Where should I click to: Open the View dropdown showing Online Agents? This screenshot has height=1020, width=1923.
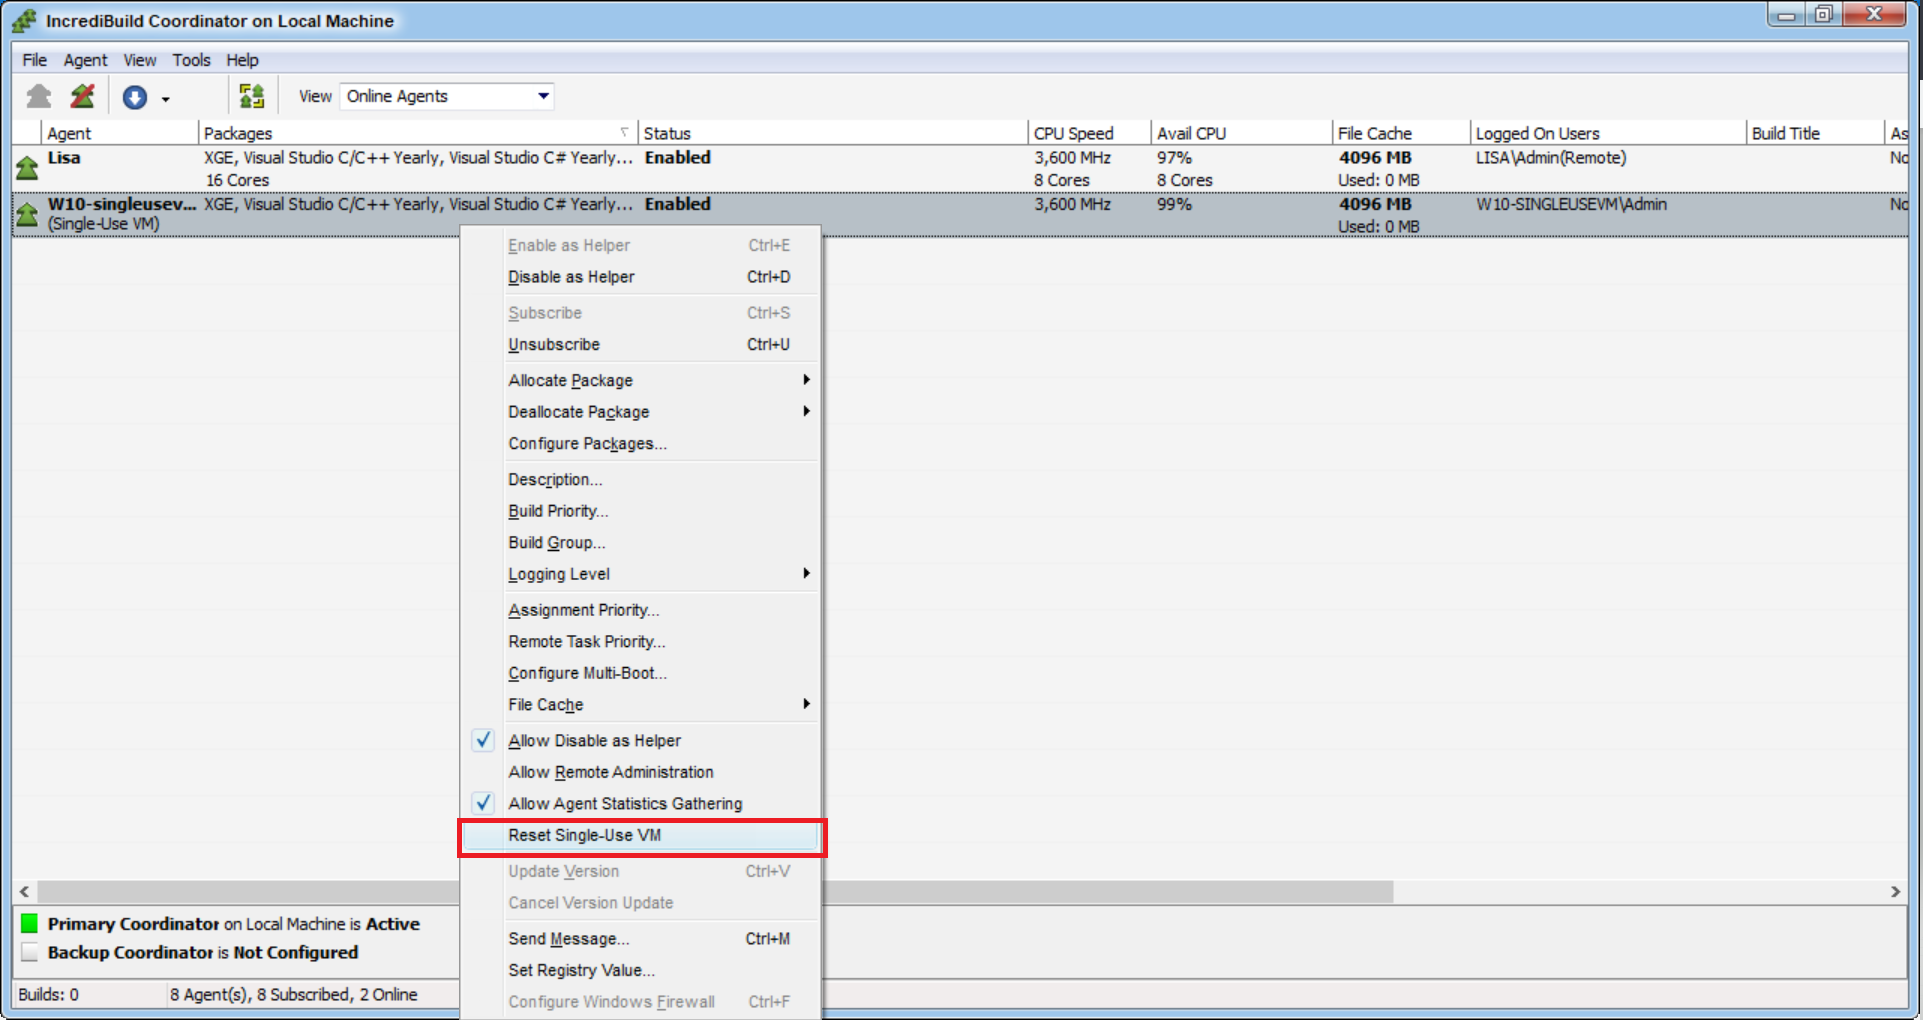(x=446, y=96)
